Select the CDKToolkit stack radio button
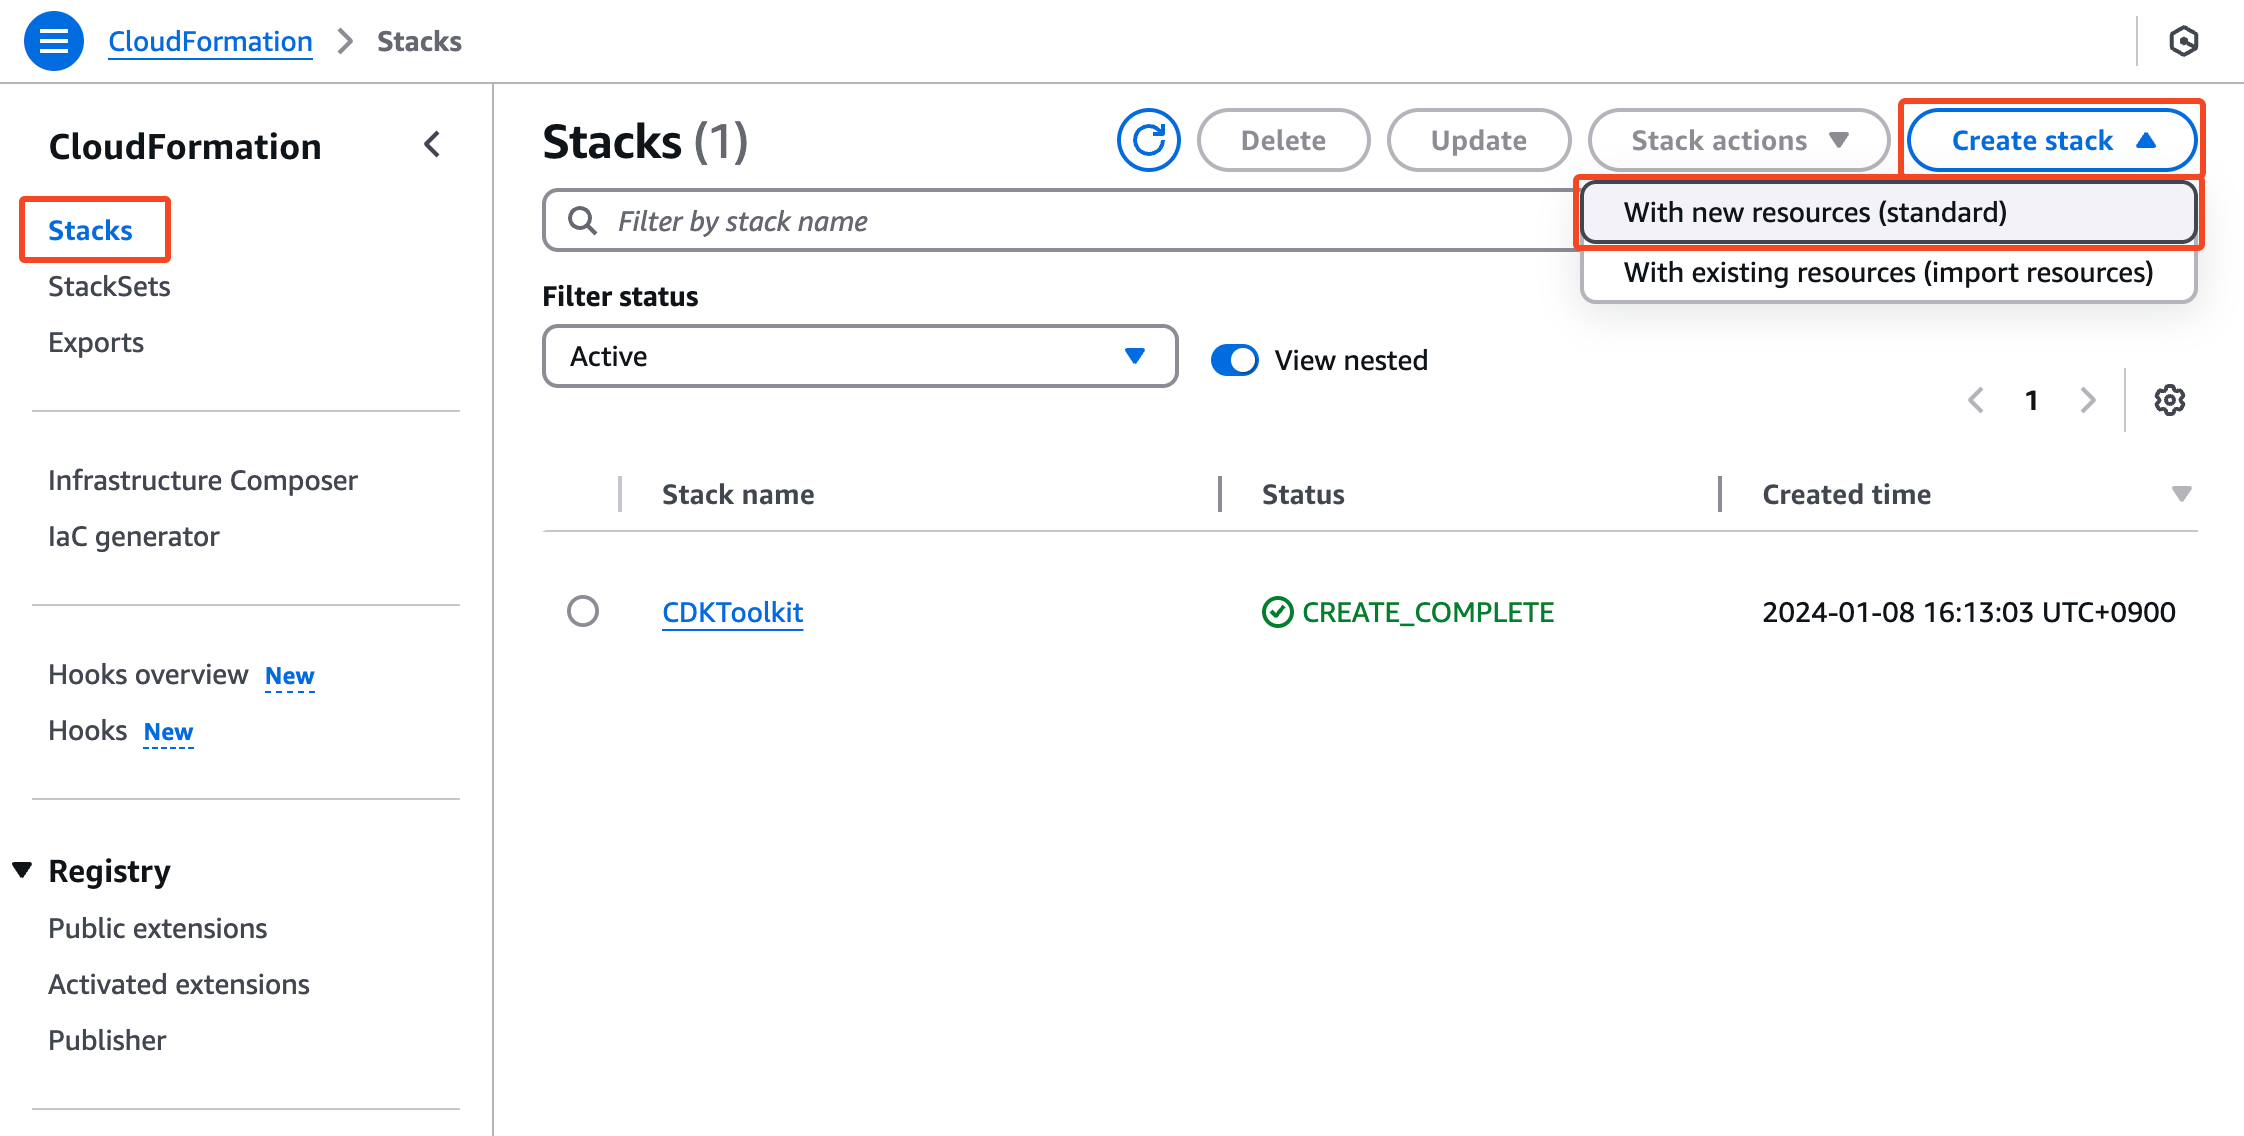The width and height of the screenshot is (2244, 1136). click(582, 611)
